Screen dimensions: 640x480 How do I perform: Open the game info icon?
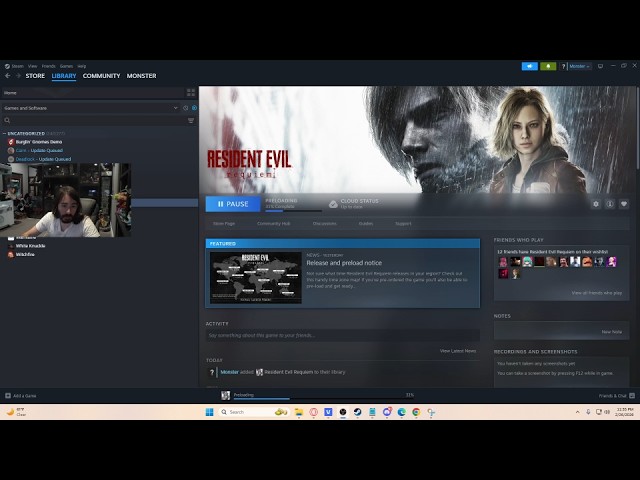click(x=610, y=204)
